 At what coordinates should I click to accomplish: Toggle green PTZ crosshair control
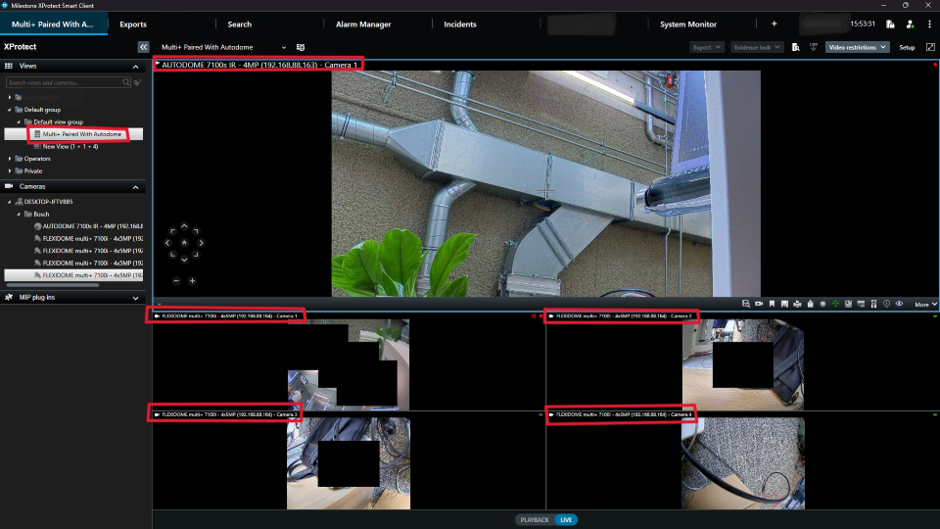point(835,303)
